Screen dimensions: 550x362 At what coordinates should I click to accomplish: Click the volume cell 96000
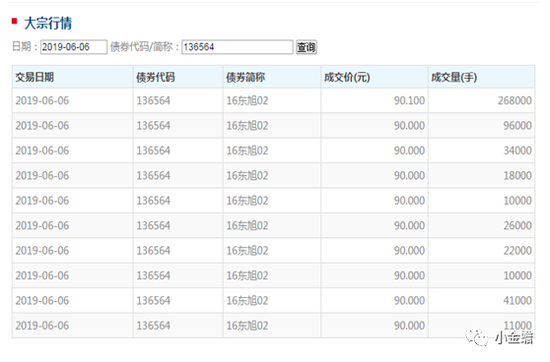[518, 126]
